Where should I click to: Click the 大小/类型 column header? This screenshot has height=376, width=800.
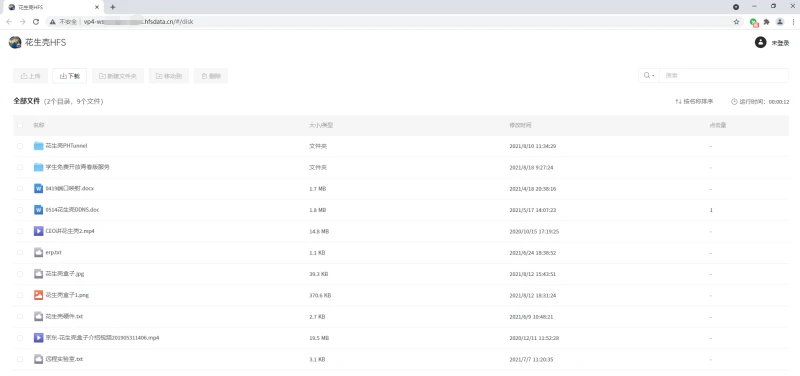321,125
